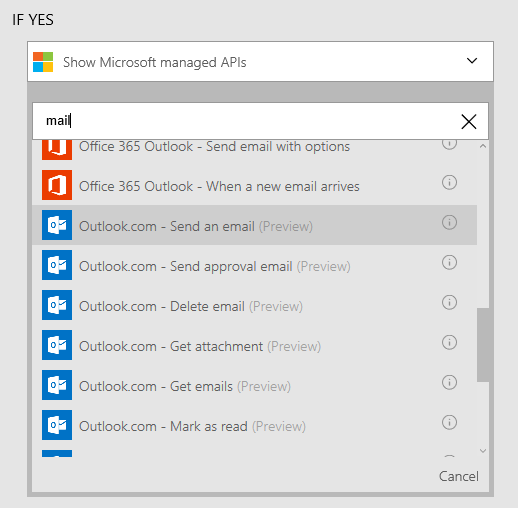The width and height of the screenshot is (518, 508).
Task: Show info for 'Get attachment'
Action: click(449, 343)
